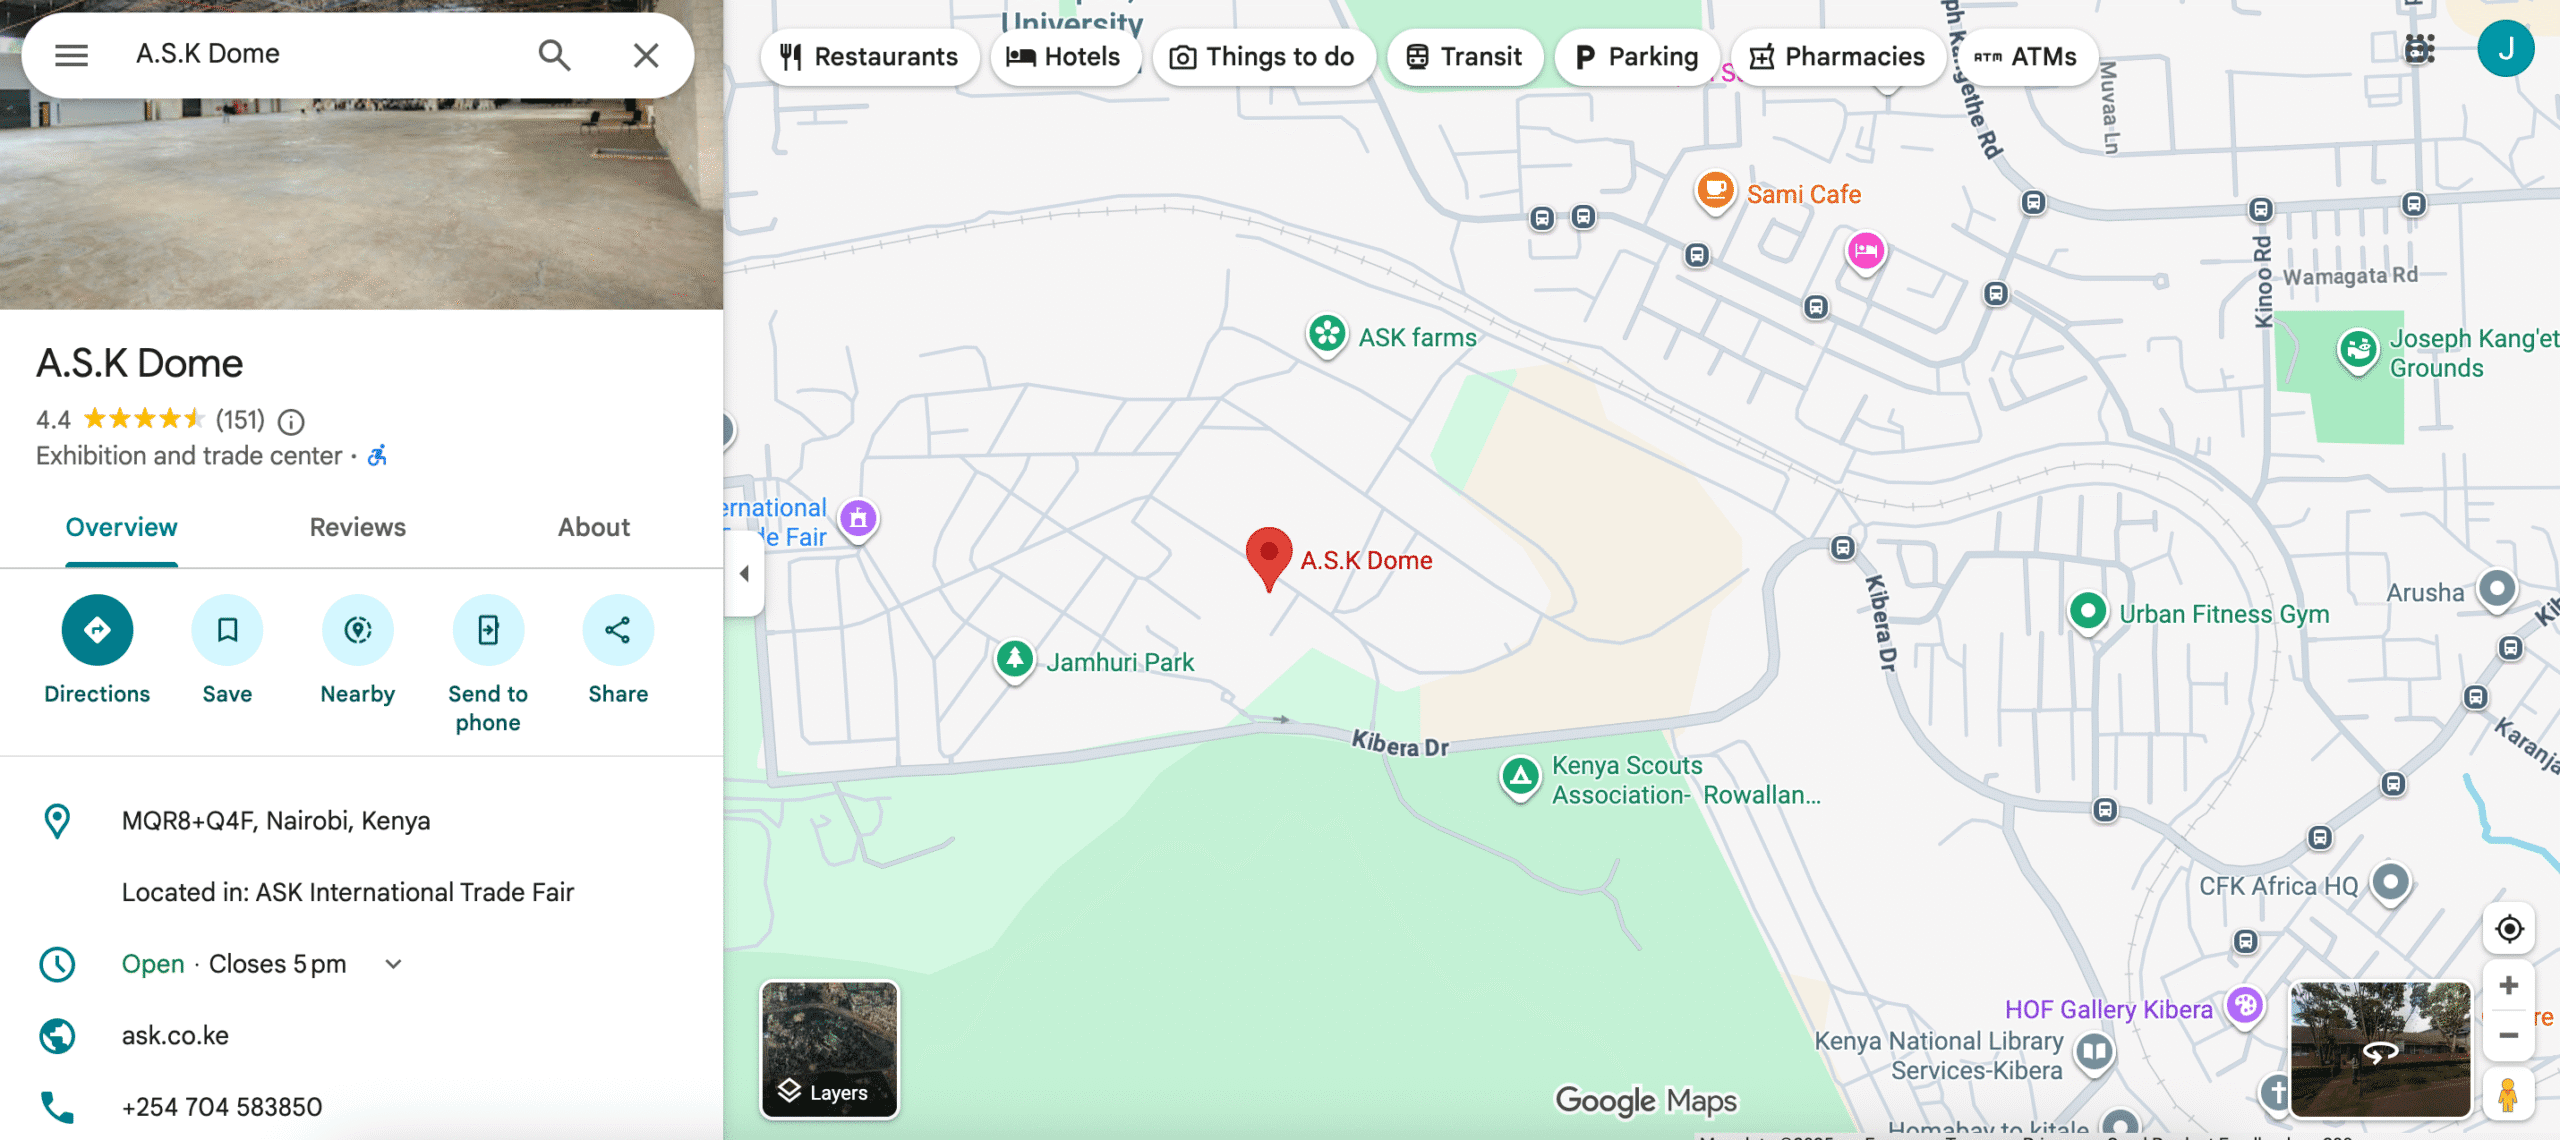Open the hamburger menu in search bar
This screenshot has height=1140, width=2560.
(x=71, y=55)
